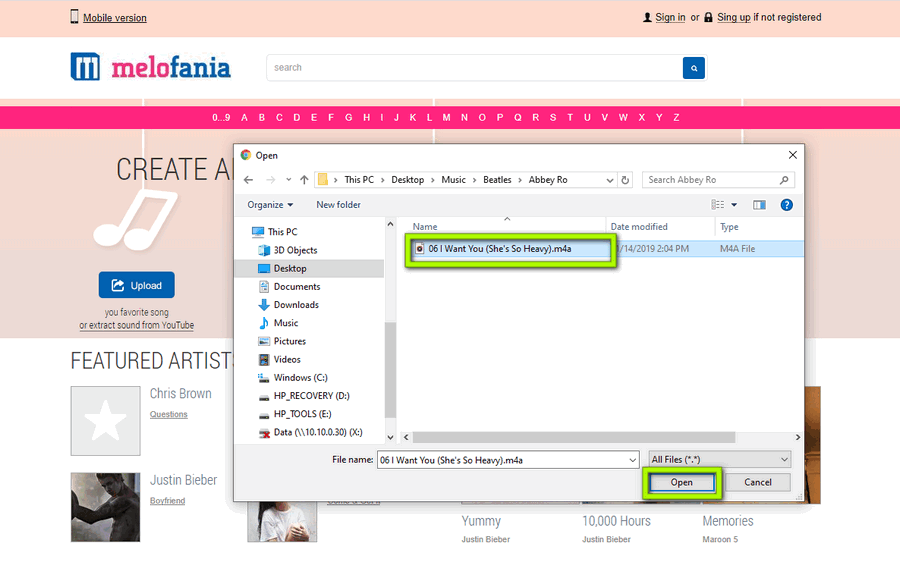The height and width of the screenshot is (575, 900).
Task: Open view options dropdown arrow
Action: 734,205
